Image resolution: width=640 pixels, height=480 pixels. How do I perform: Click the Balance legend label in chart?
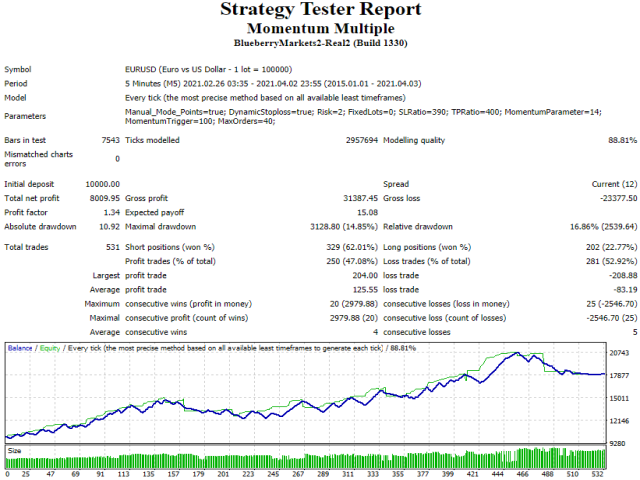[20, 348]
